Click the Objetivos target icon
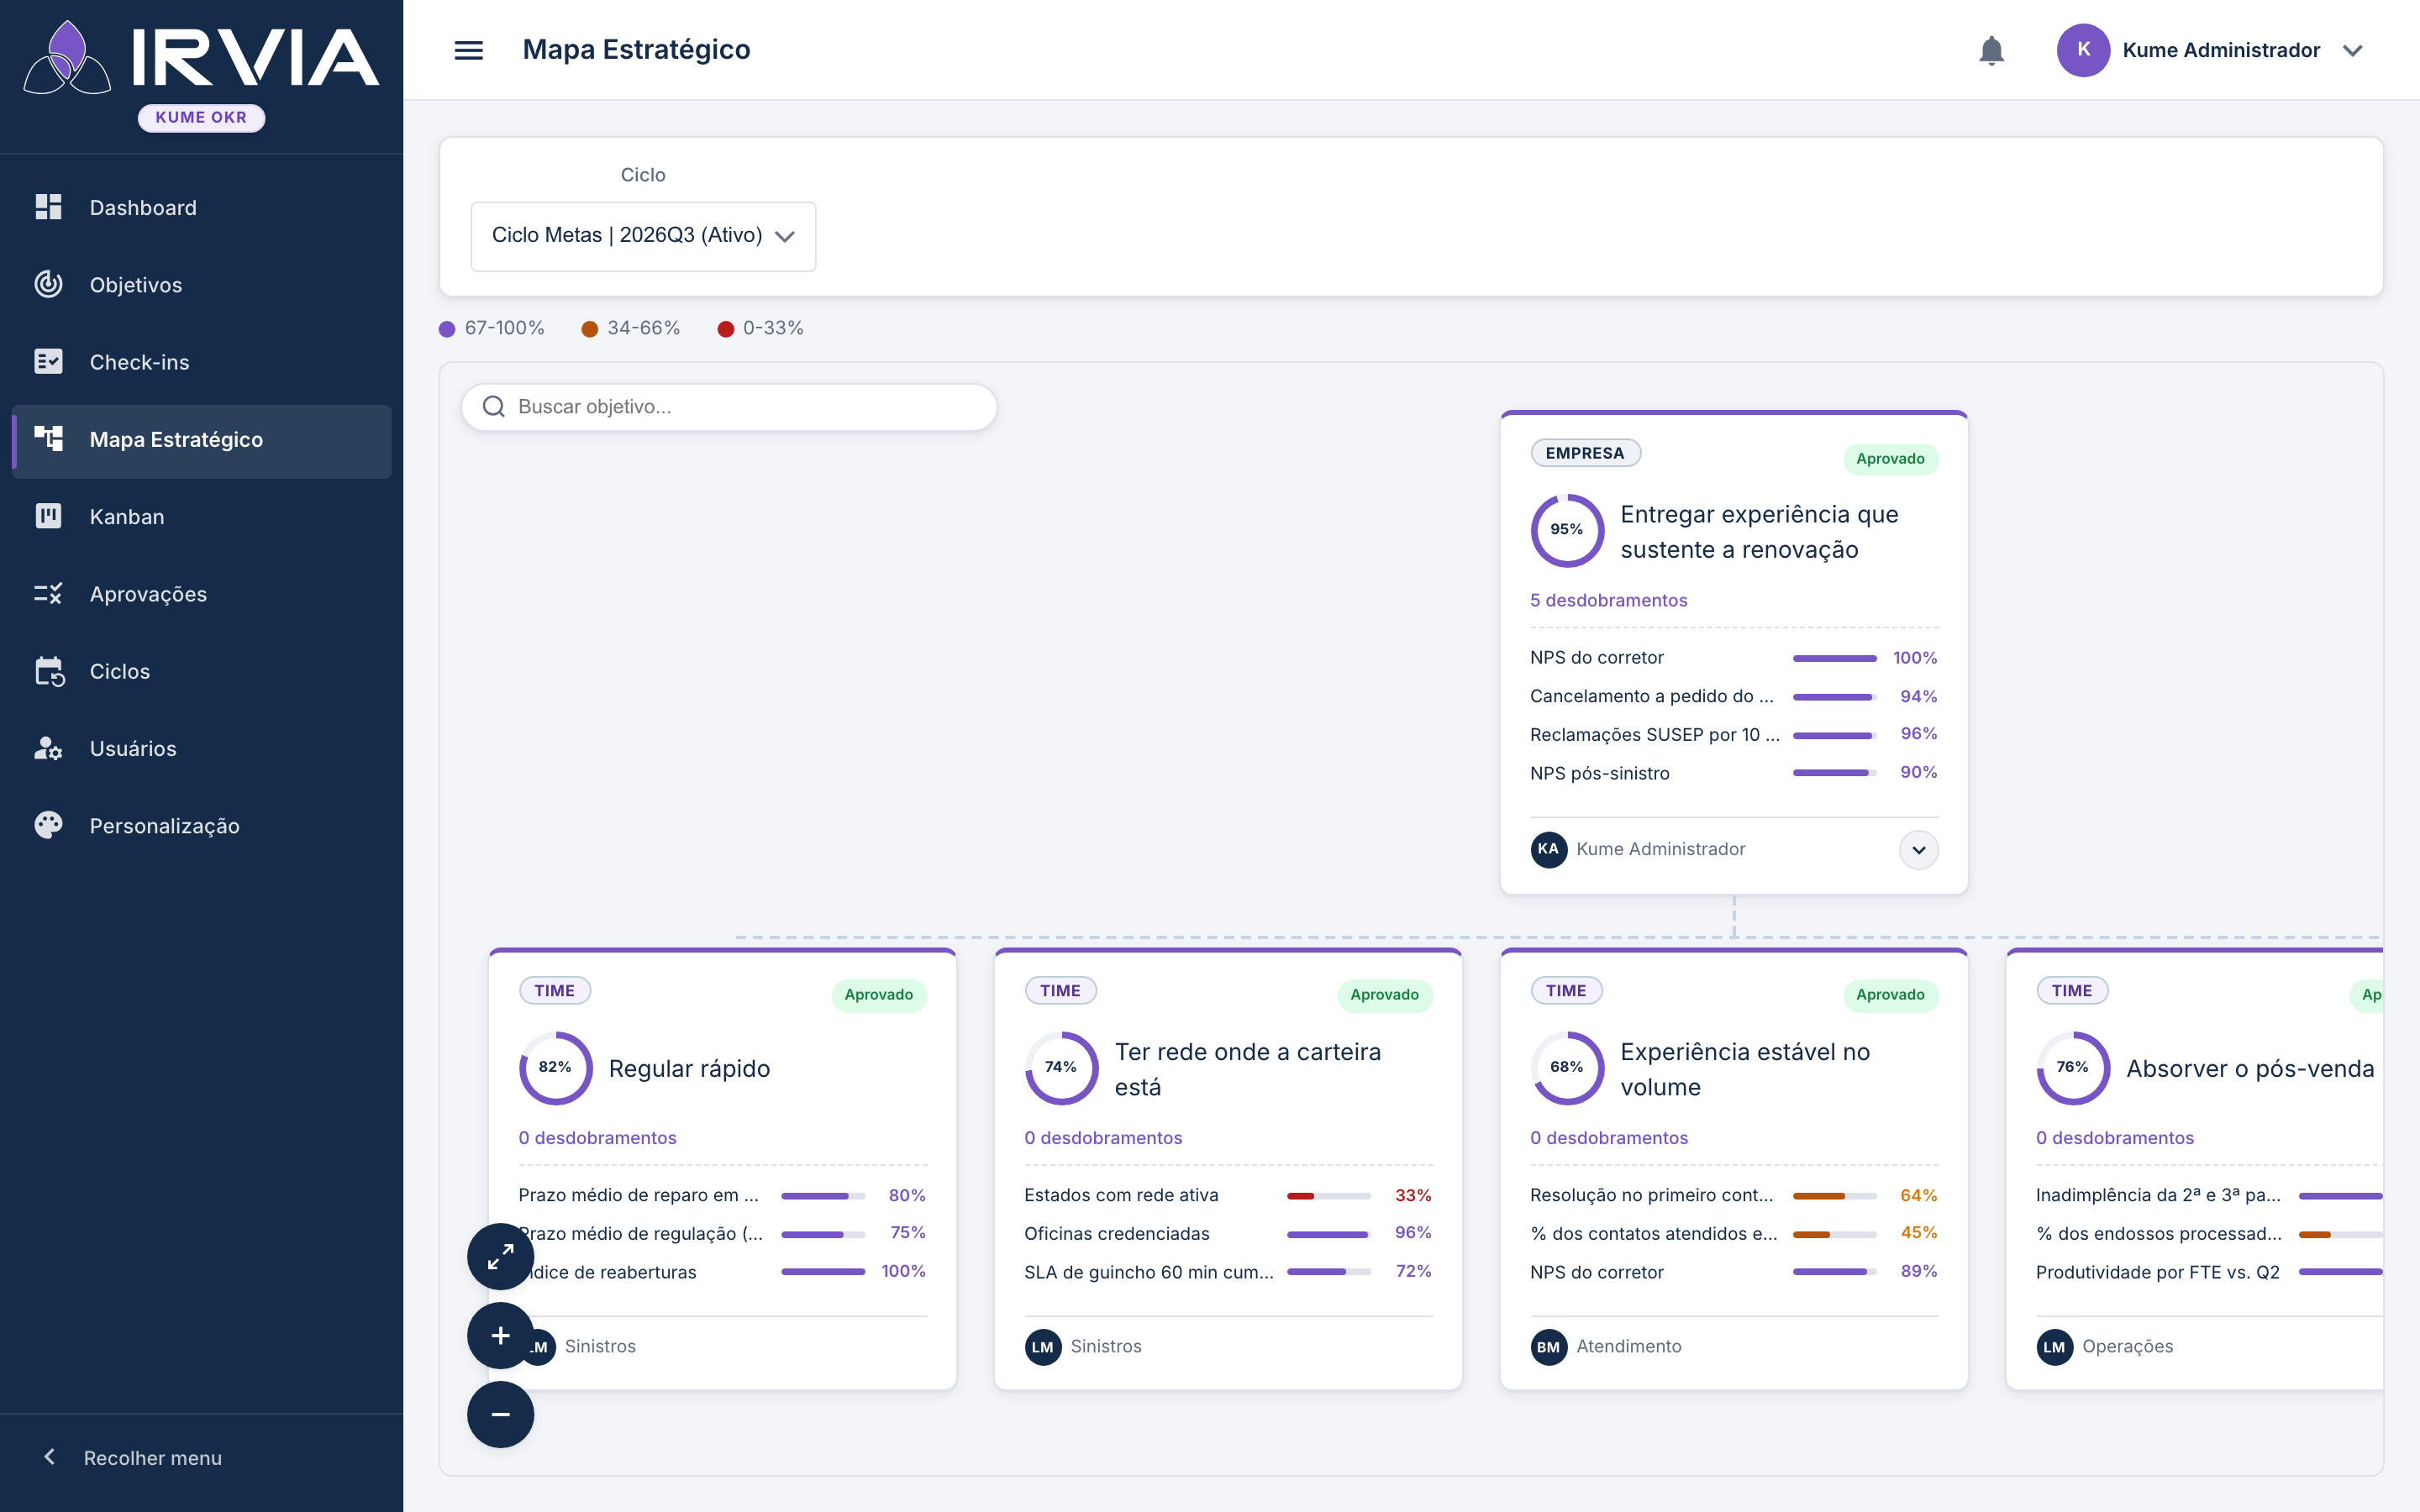 [x=48, y=285]
